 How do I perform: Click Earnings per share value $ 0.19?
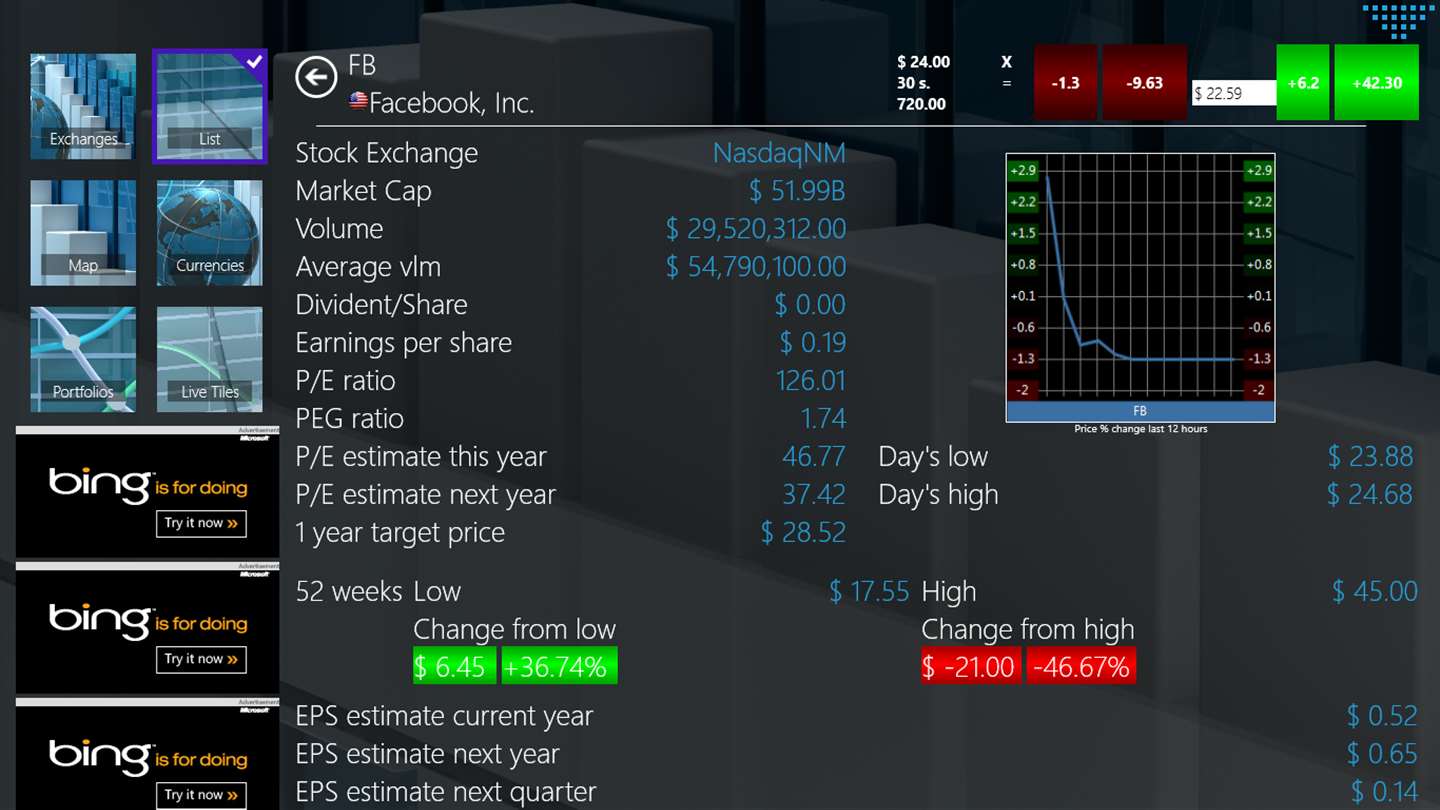pyautogui.click(x=812, y=343)
